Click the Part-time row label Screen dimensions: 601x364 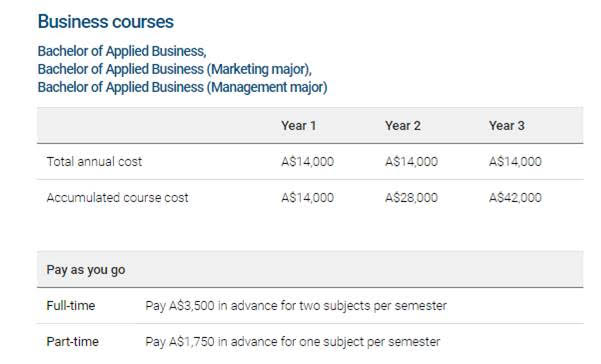(72, 341)
